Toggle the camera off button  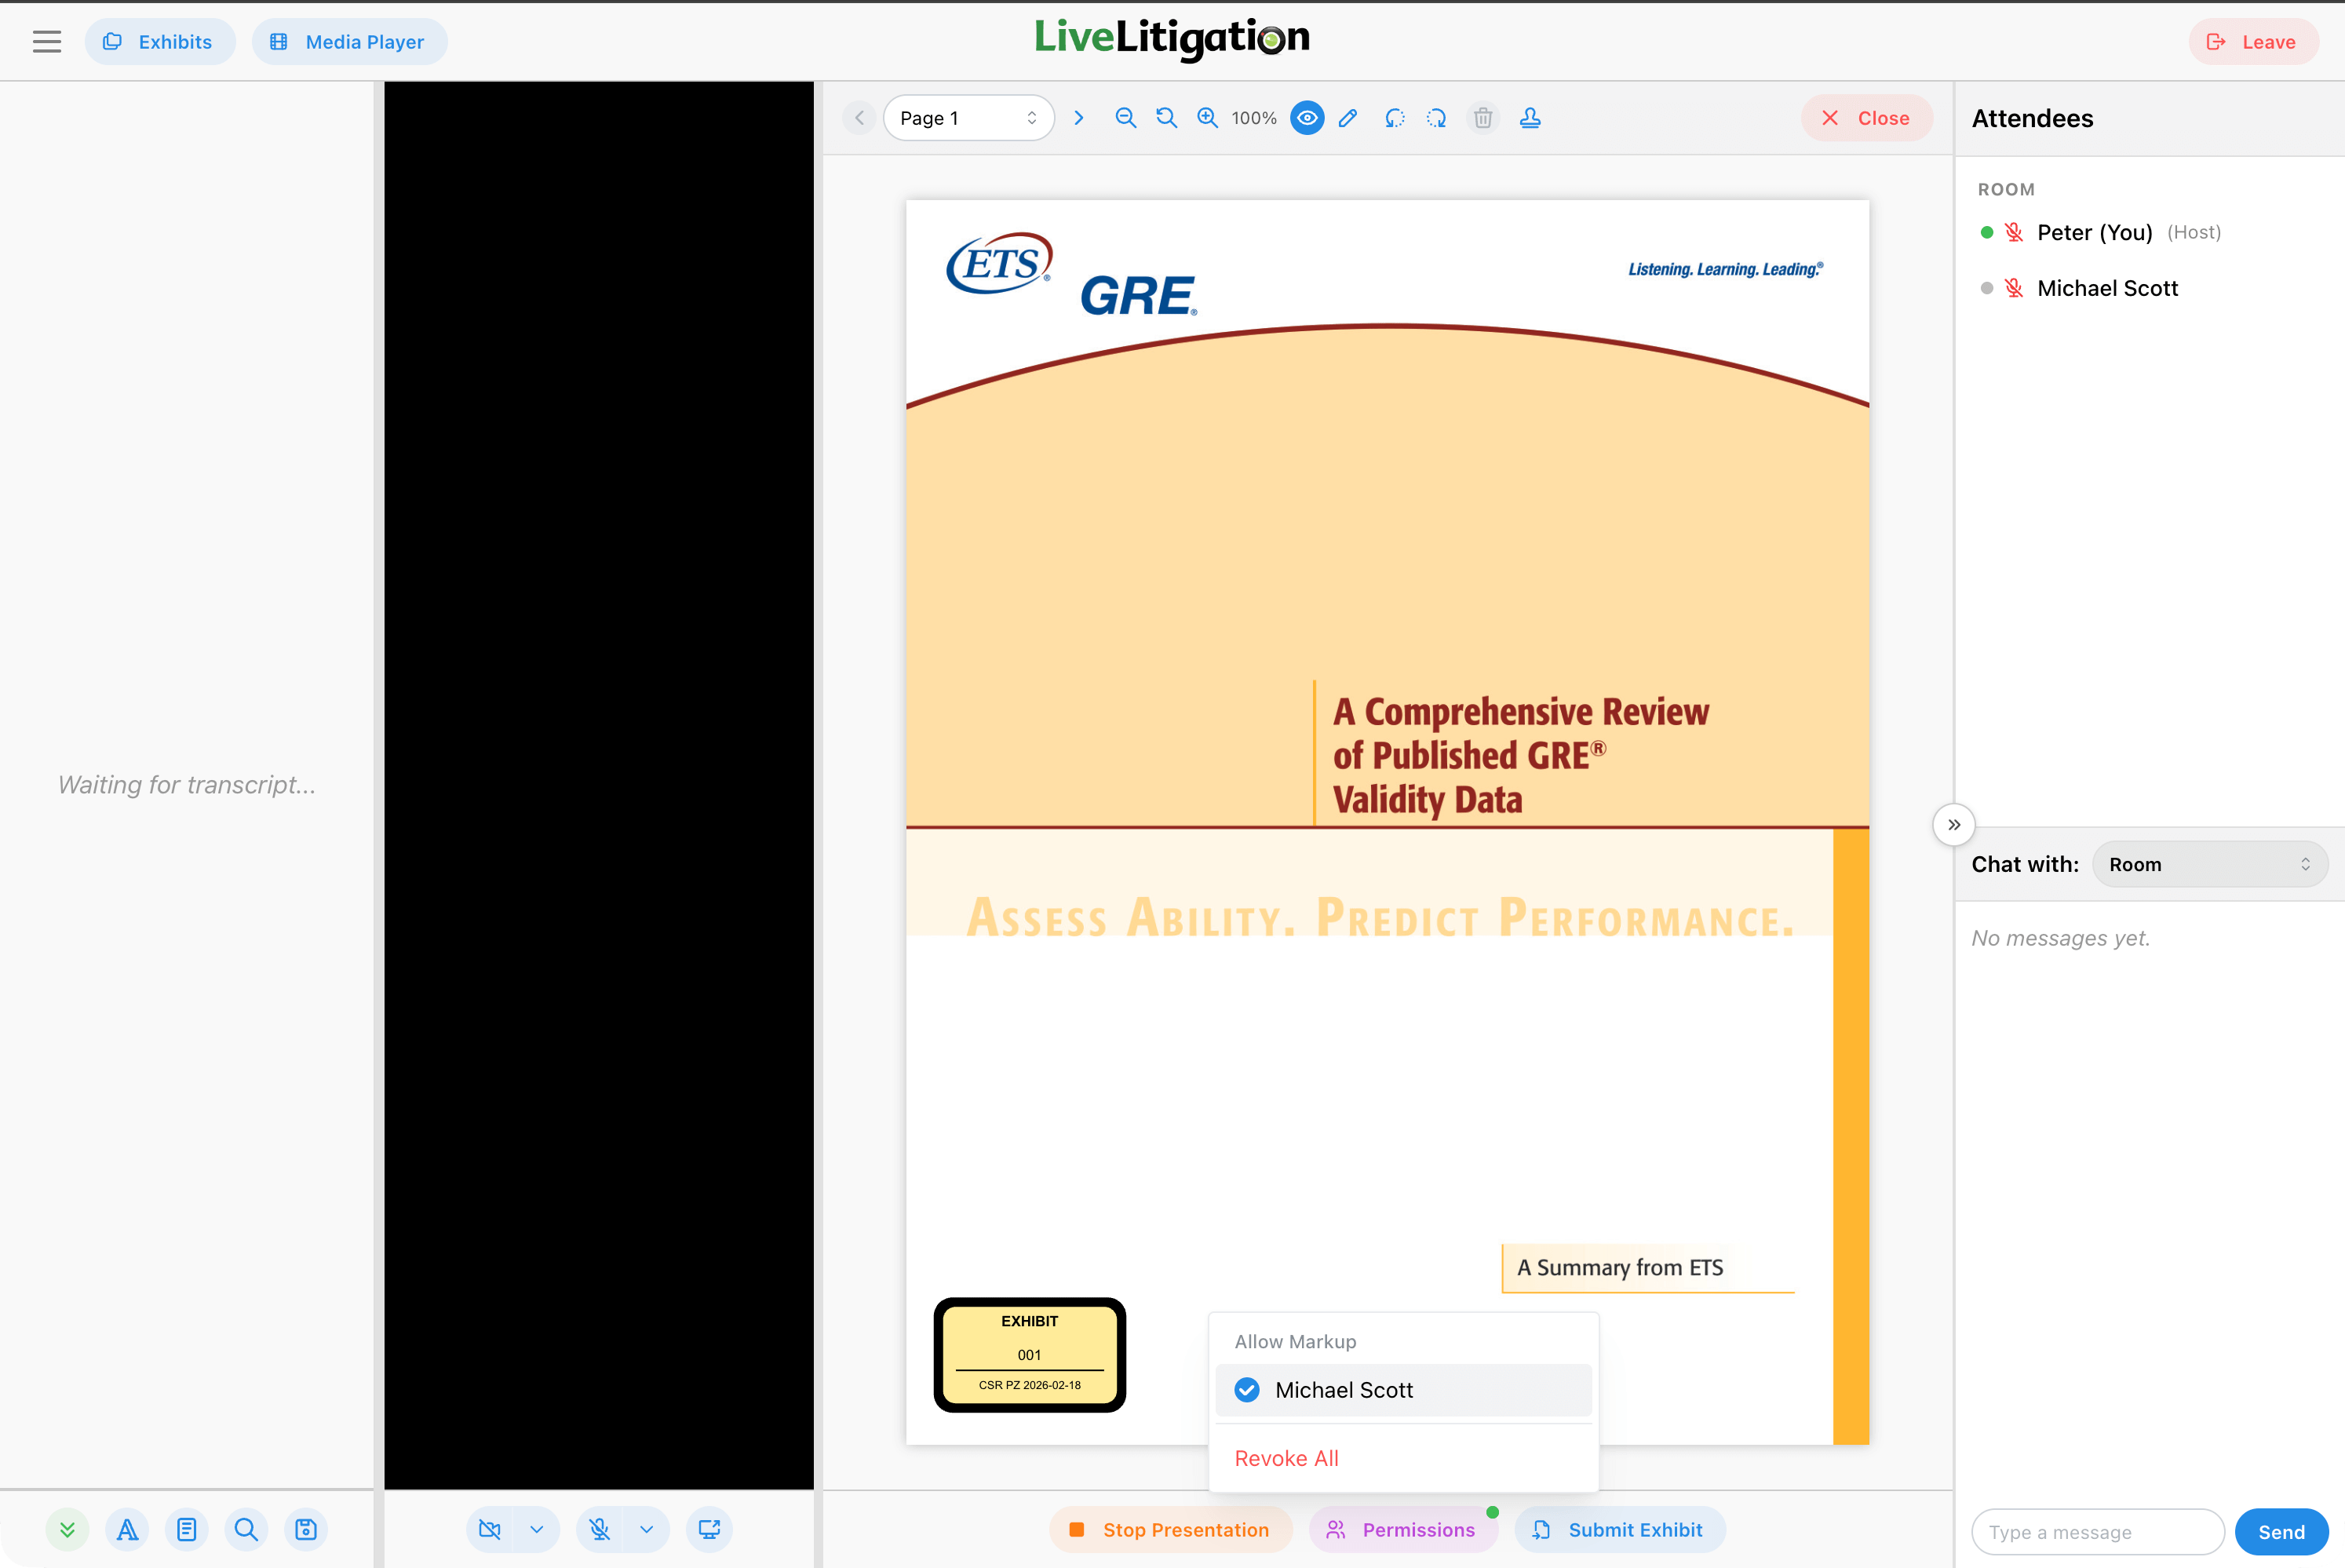pyautogui.click(x=489, y=1529)
